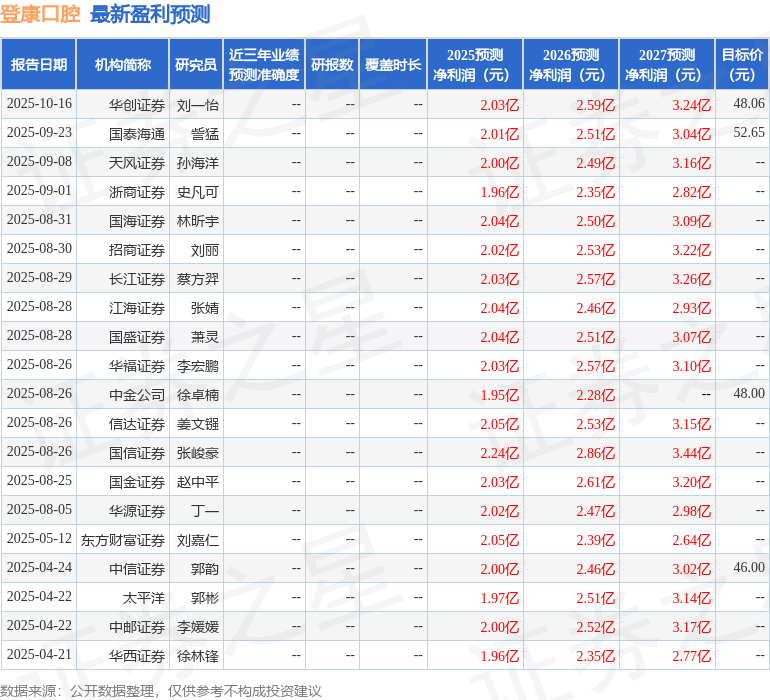Viewport: 770px width, 700px height.
Task: Click the 近三年业绩预测准确度 column header
Action: (x=264, y=64)
